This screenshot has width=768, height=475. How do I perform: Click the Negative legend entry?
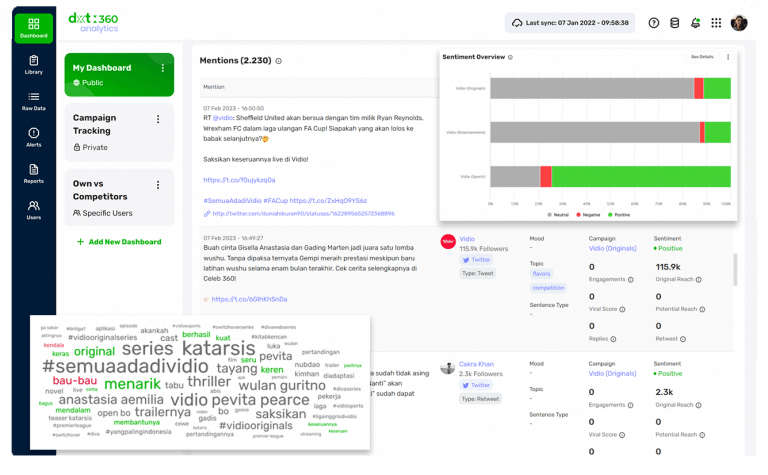pos(588,215)
